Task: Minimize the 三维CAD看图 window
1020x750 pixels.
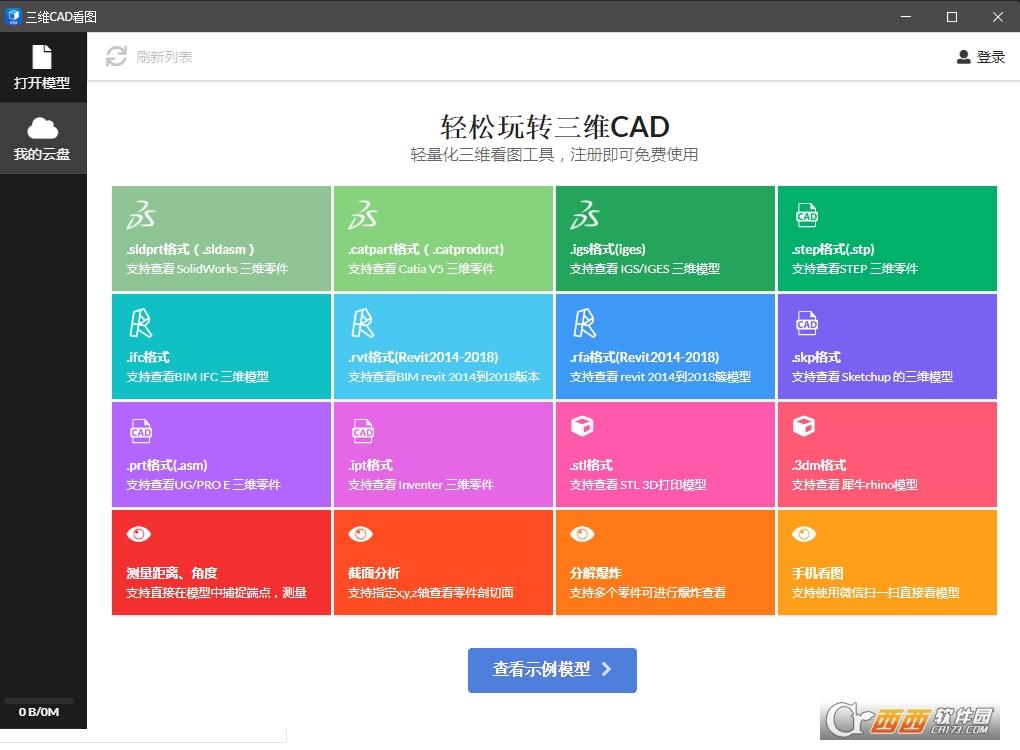Action: click(906, 16)
